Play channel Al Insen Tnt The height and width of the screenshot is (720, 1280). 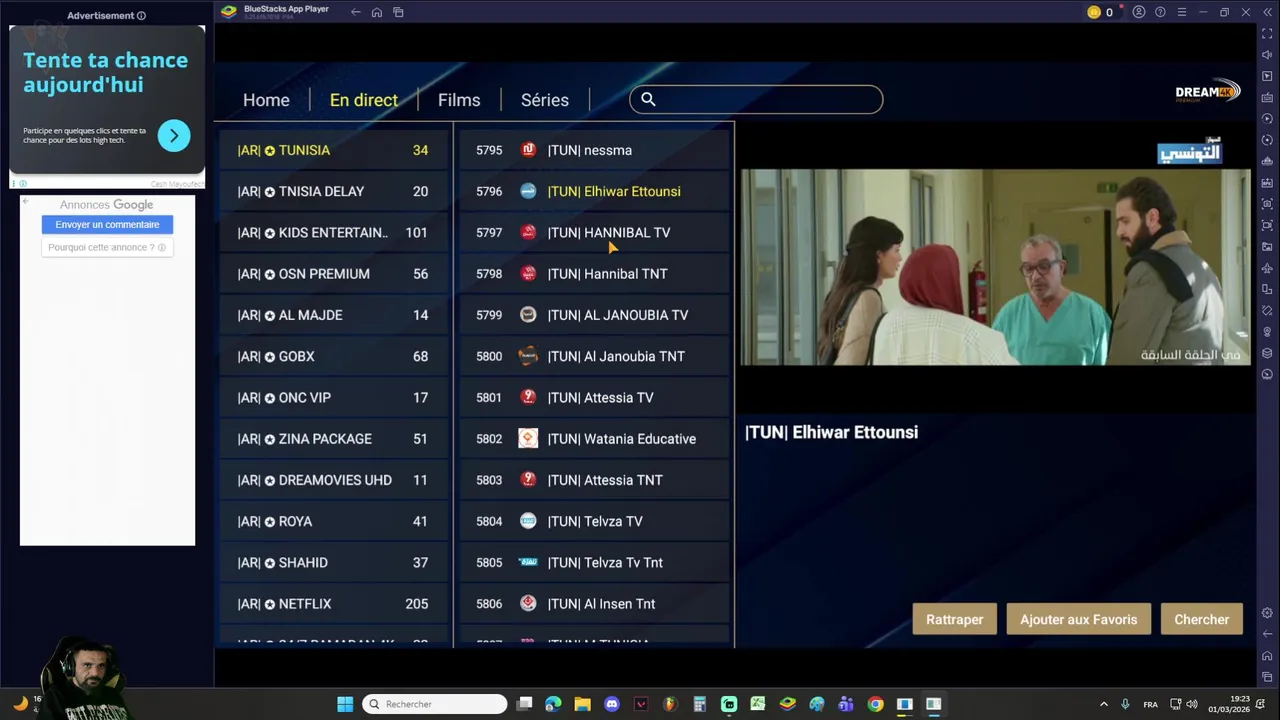click(x=595, y=604)
